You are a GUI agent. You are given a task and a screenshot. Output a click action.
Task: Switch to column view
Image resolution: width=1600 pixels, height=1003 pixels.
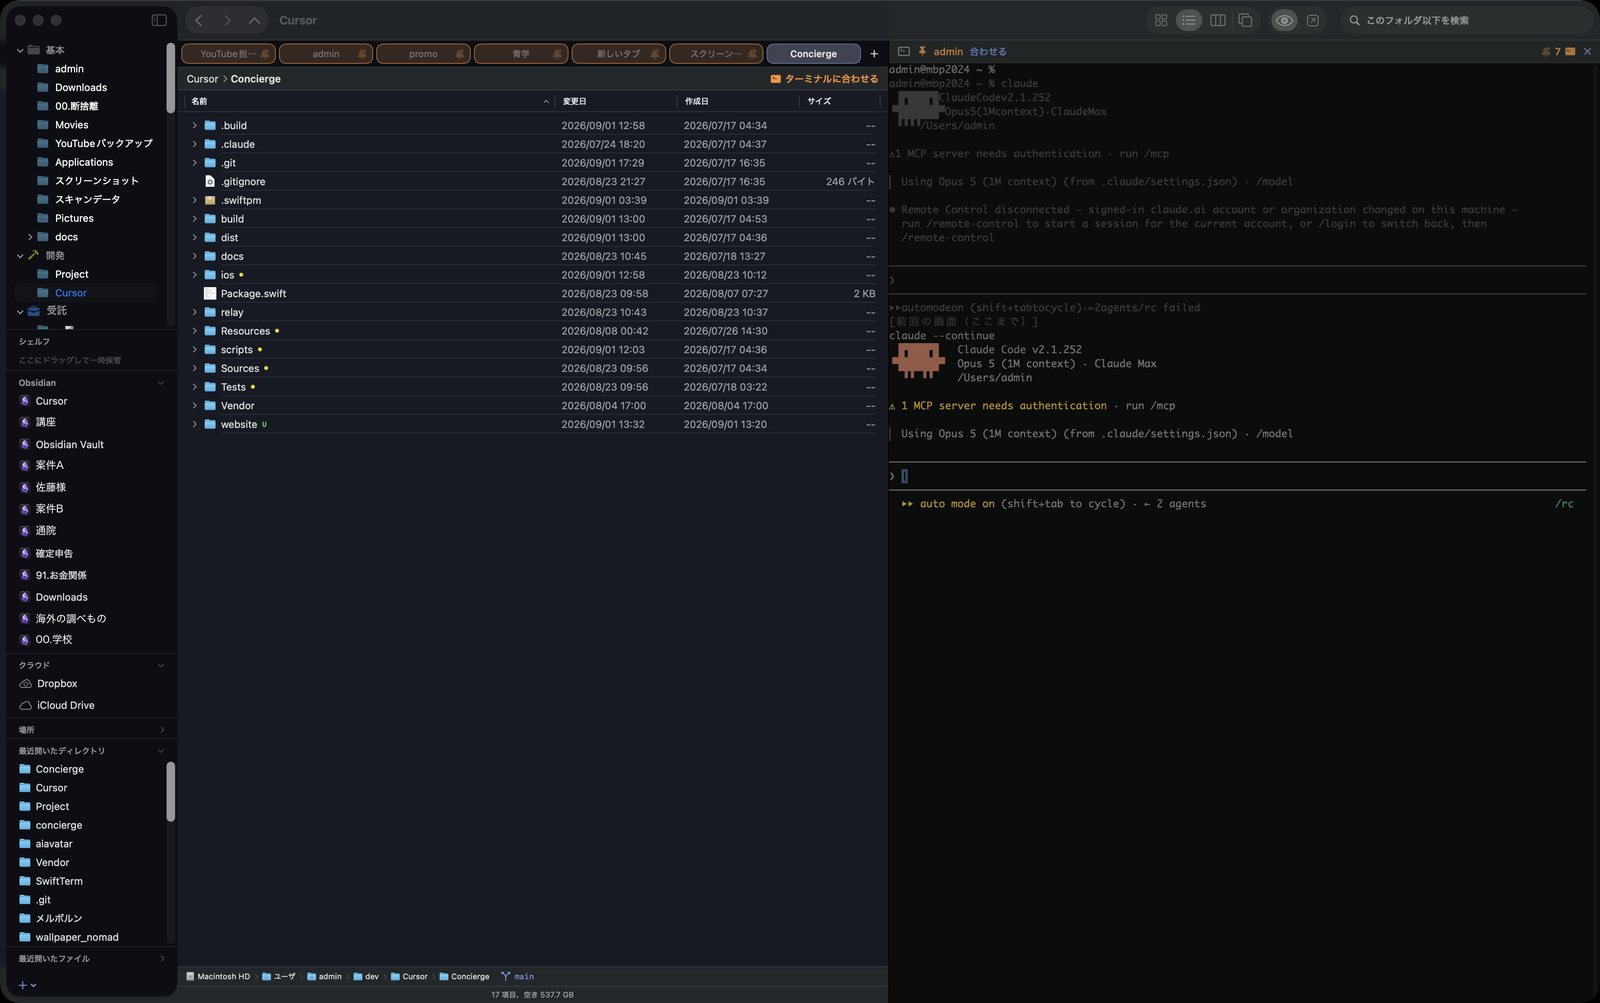1218,20
